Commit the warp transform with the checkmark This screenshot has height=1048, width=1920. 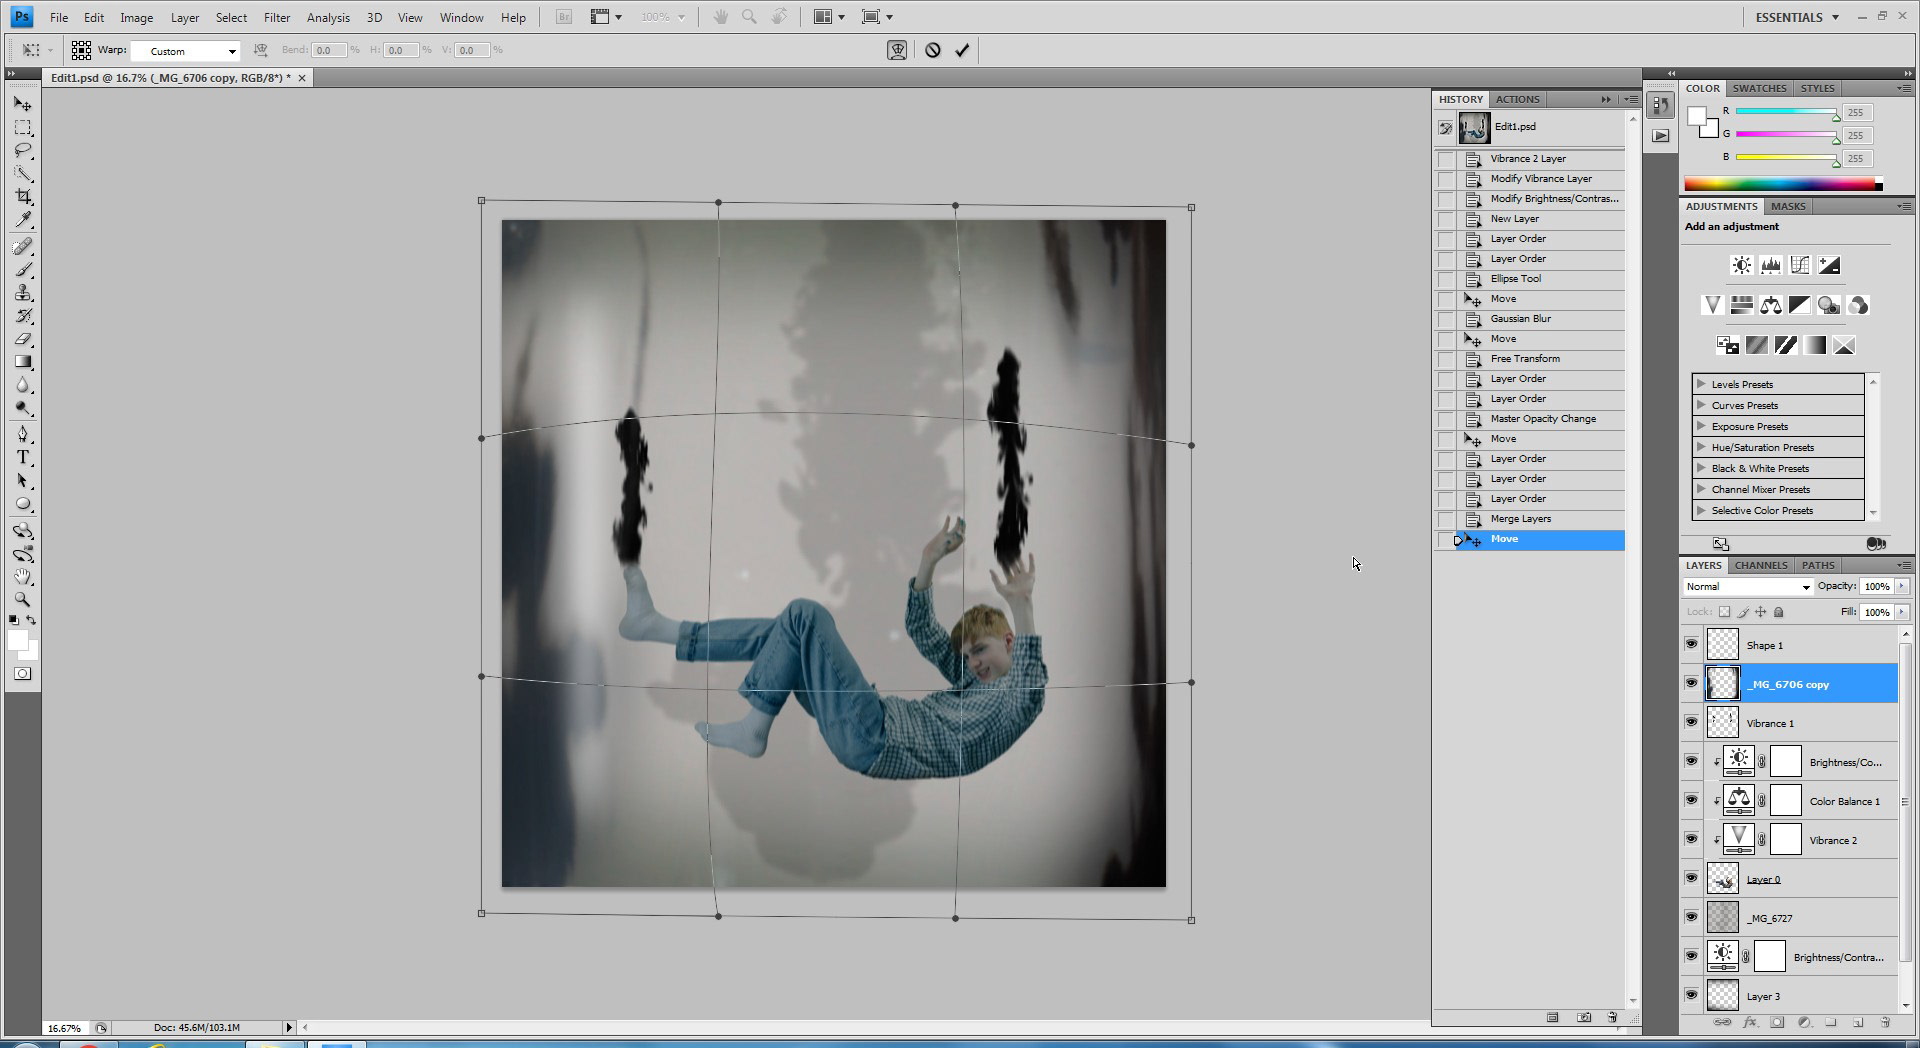(x=962, y=50)
